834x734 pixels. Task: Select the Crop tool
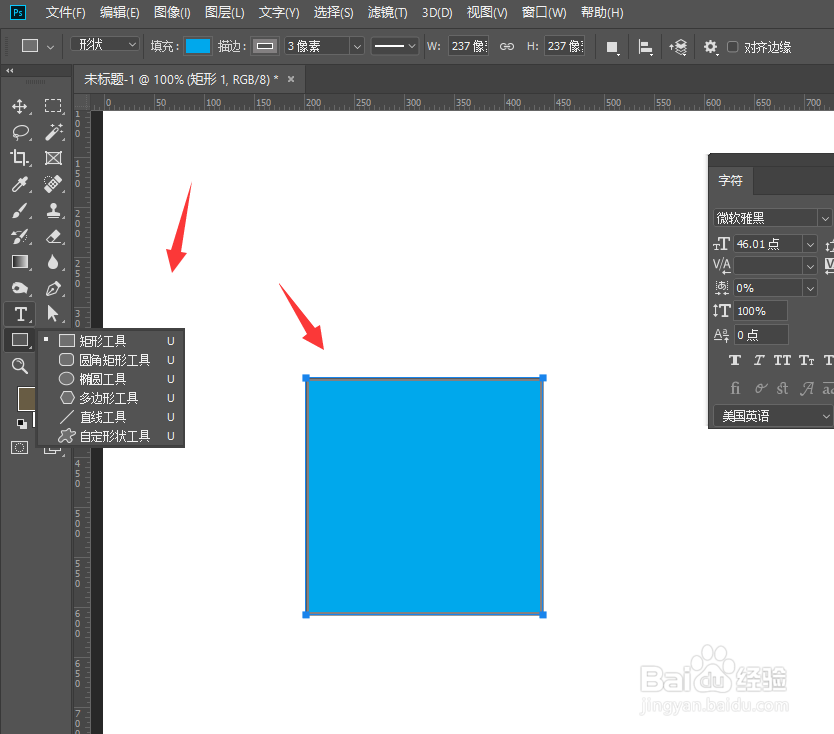pos(20,158)
